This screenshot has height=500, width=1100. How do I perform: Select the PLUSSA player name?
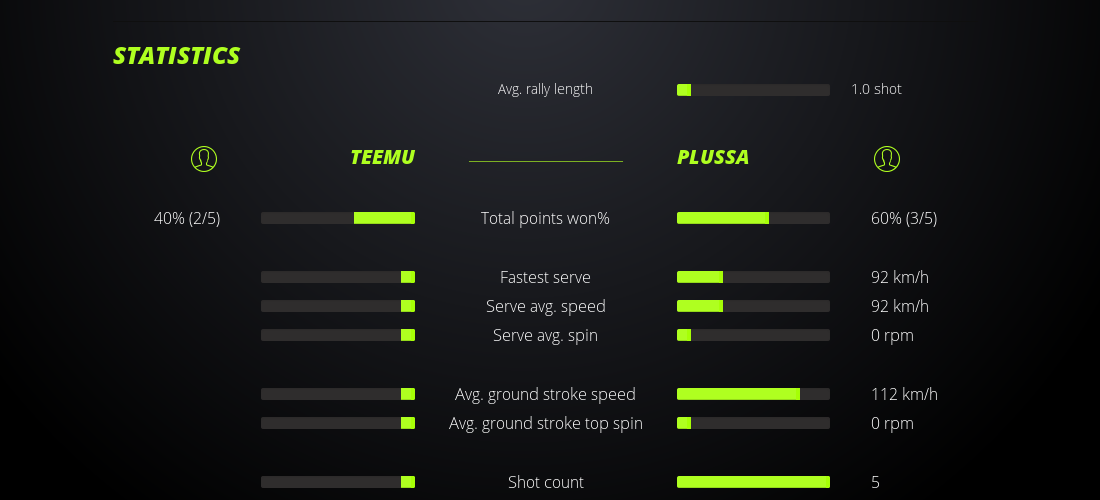[713, 157]
